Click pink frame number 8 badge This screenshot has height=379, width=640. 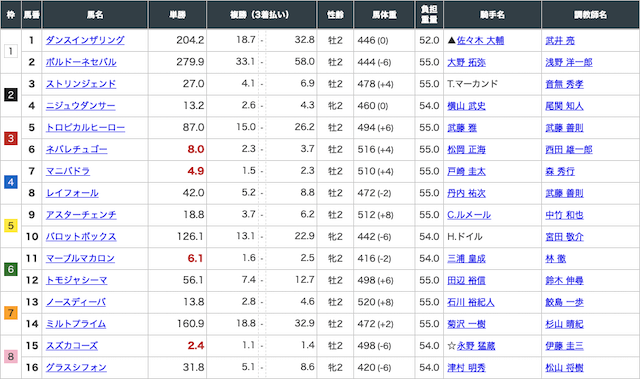tap(11, 357)
